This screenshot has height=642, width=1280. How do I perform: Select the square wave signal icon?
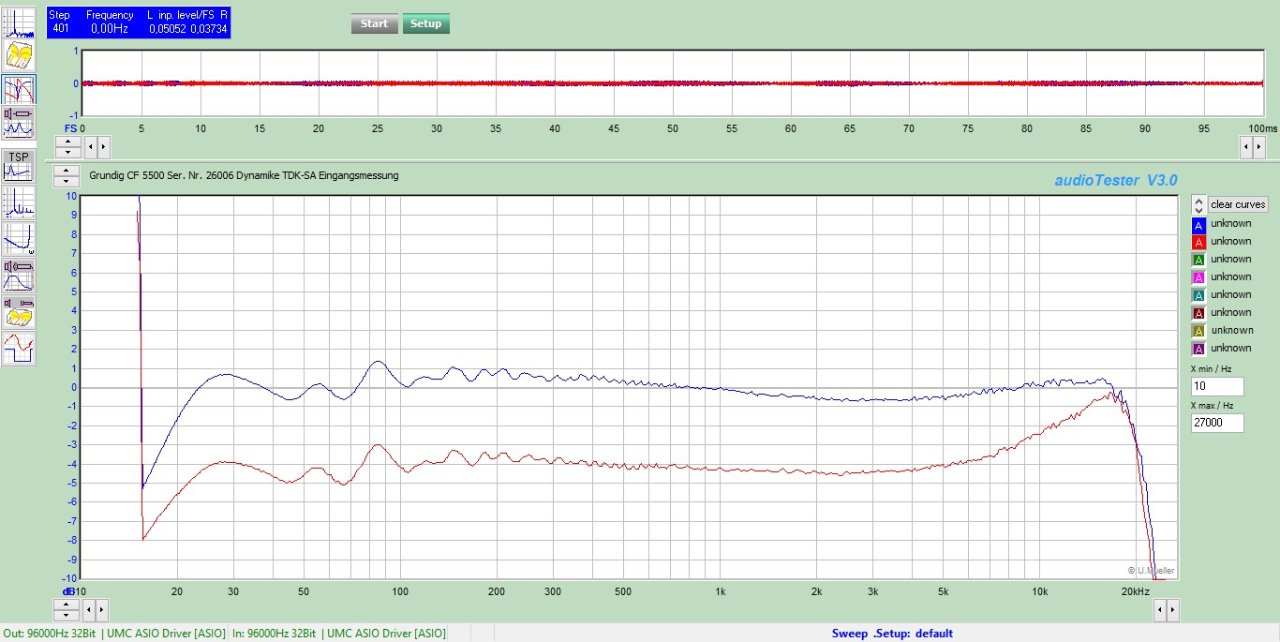(19, 348)
